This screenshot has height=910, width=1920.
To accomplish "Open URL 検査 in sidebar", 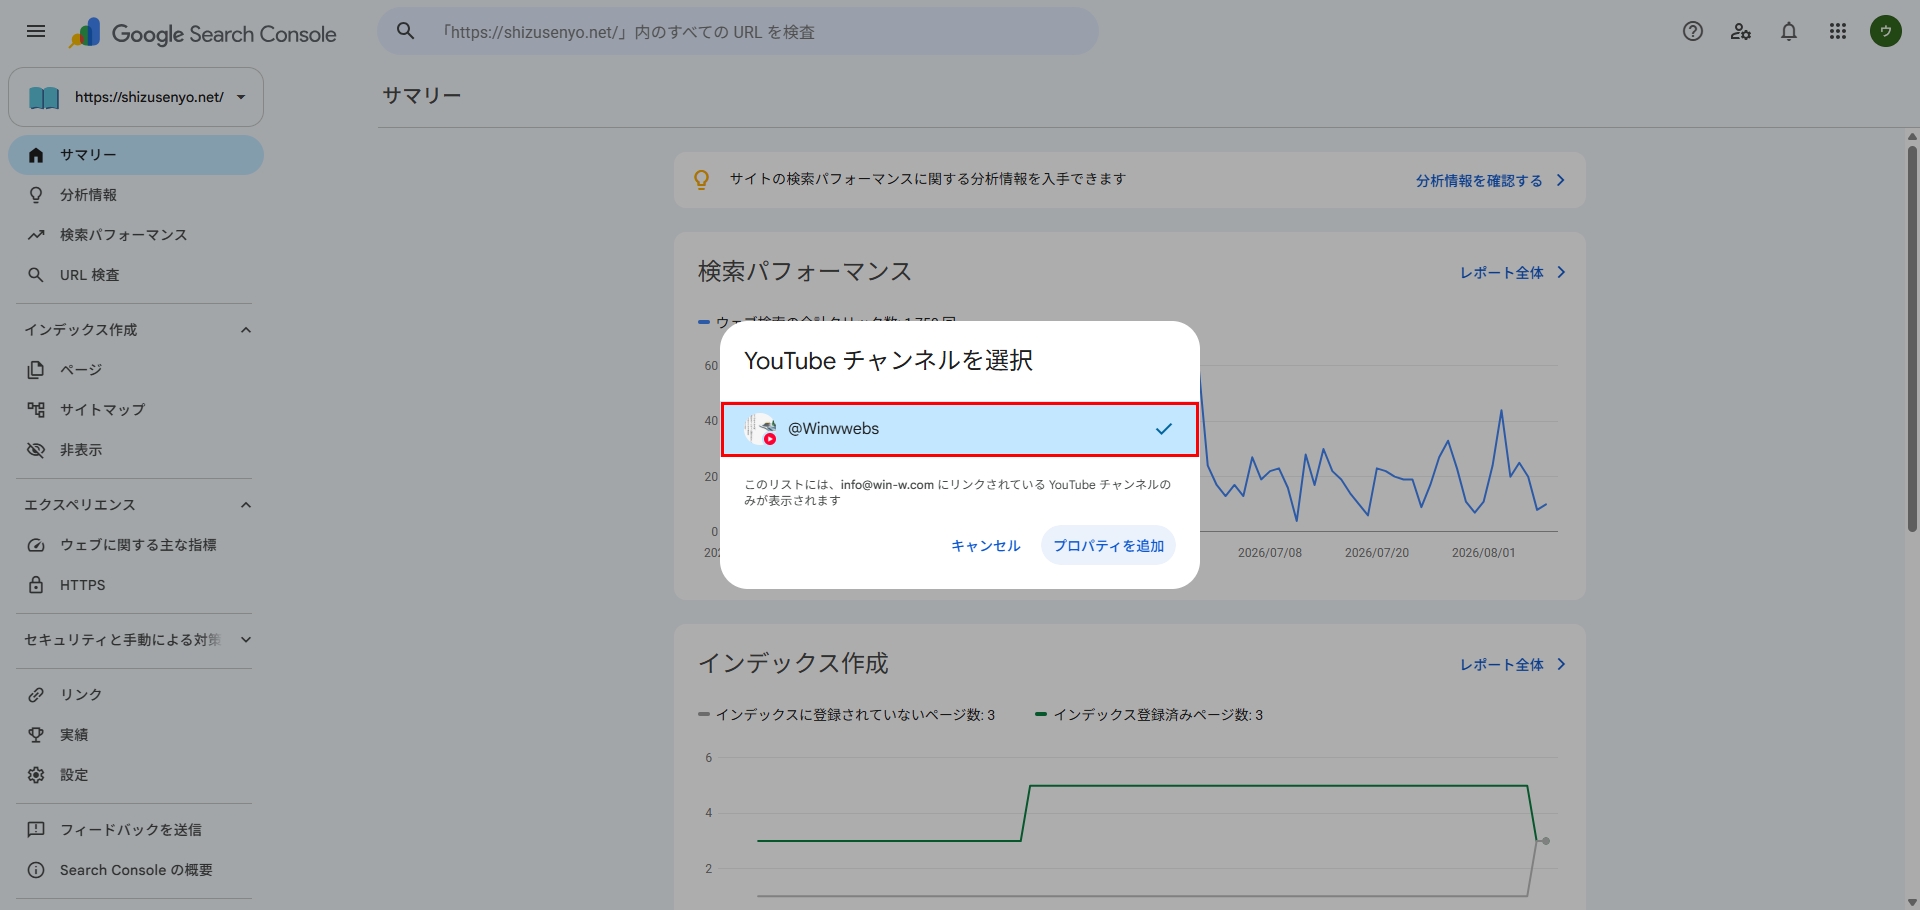I will tap(136, 275).
